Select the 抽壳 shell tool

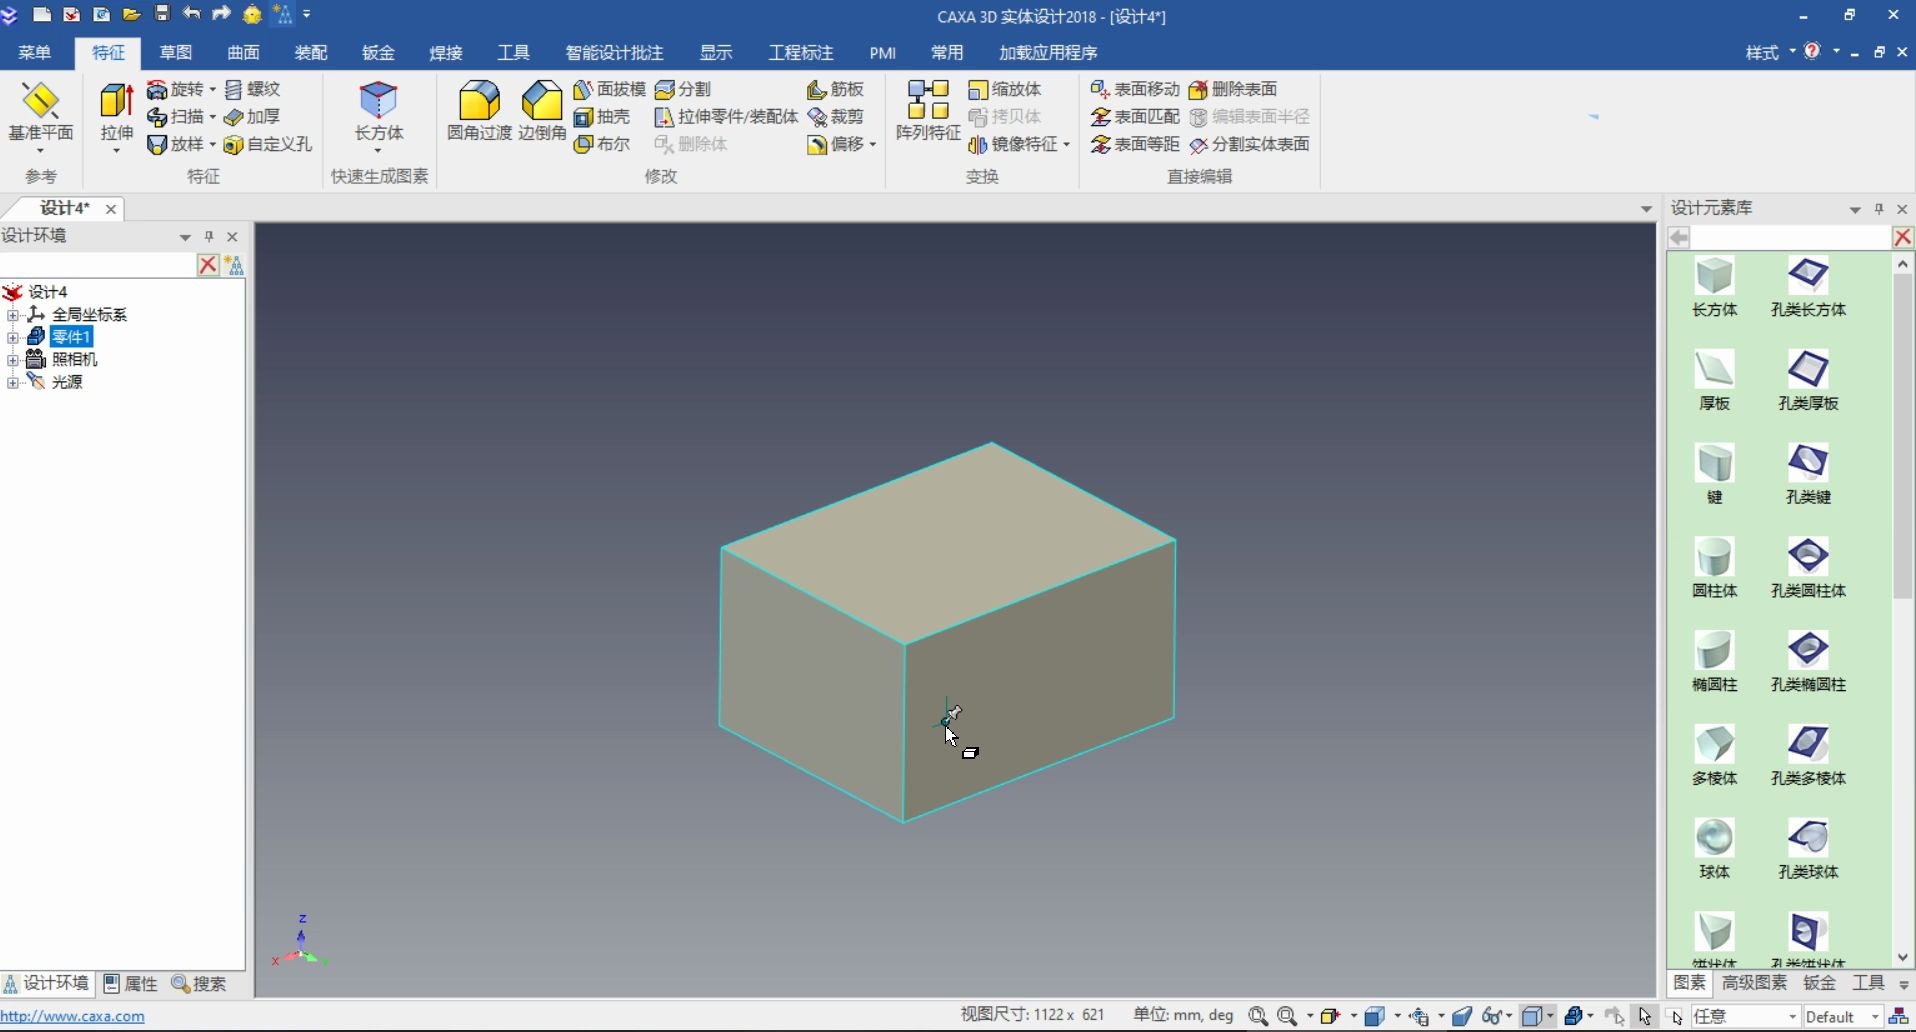[x=602, y=116]
